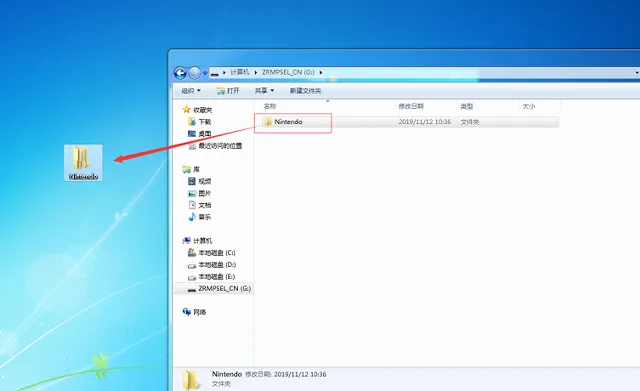The width and height of the screenshot is (640, 391).
Task: Expand the arrow after ZRMPSEL_CN (G:) in the address bar
Action: (x=321, y=72)
